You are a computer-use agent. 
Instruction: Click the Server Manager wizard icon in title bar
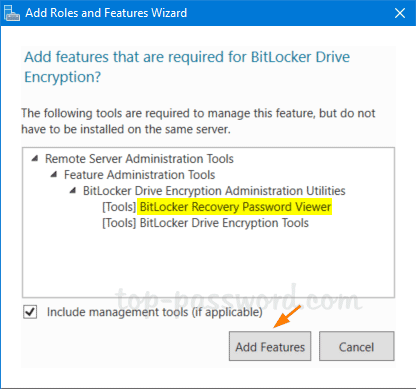coord(12,13)
